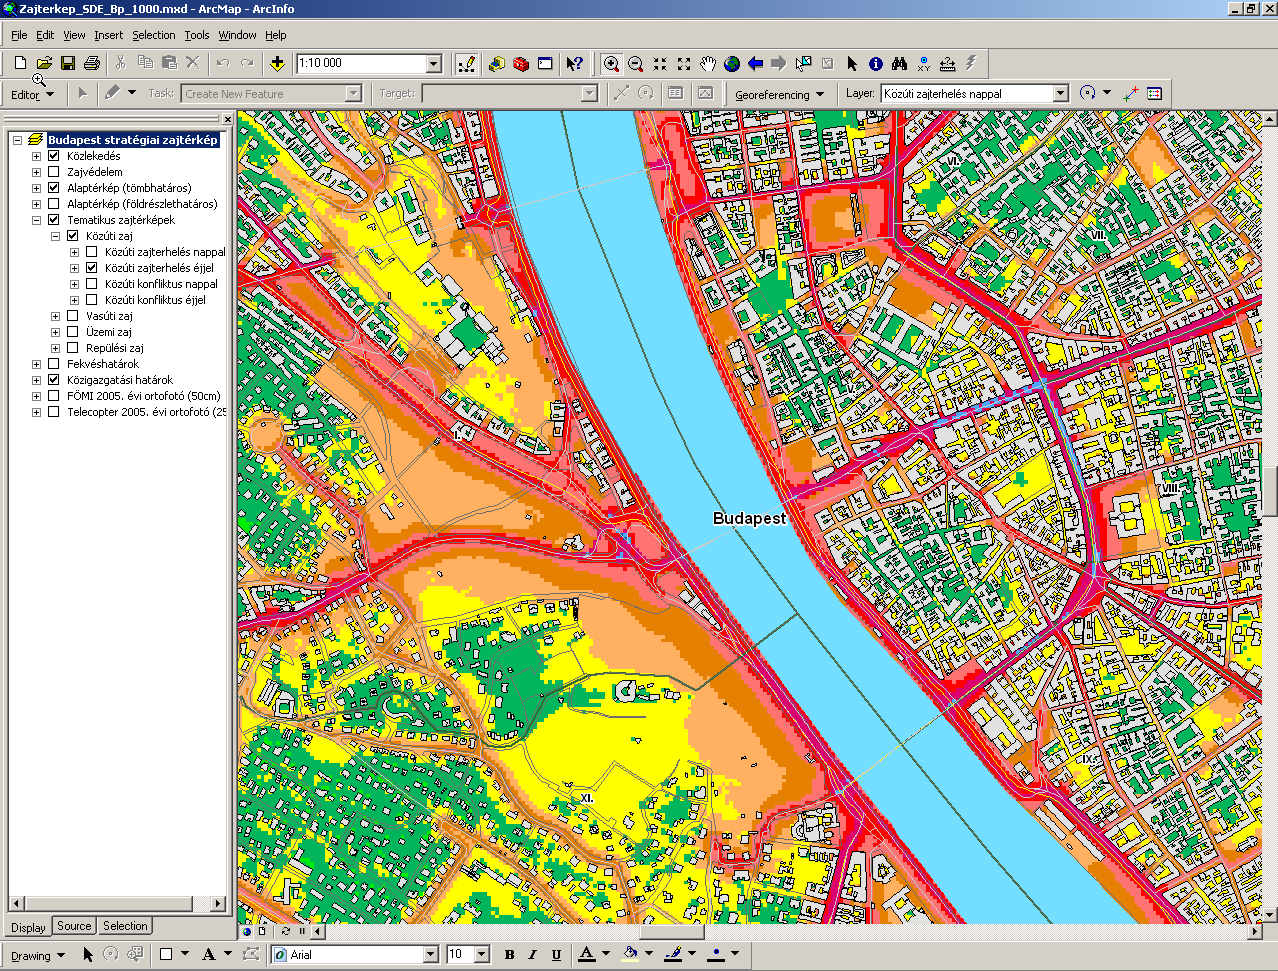
Task: Open the Command Line window icon
Action: (x=545, y=64)
